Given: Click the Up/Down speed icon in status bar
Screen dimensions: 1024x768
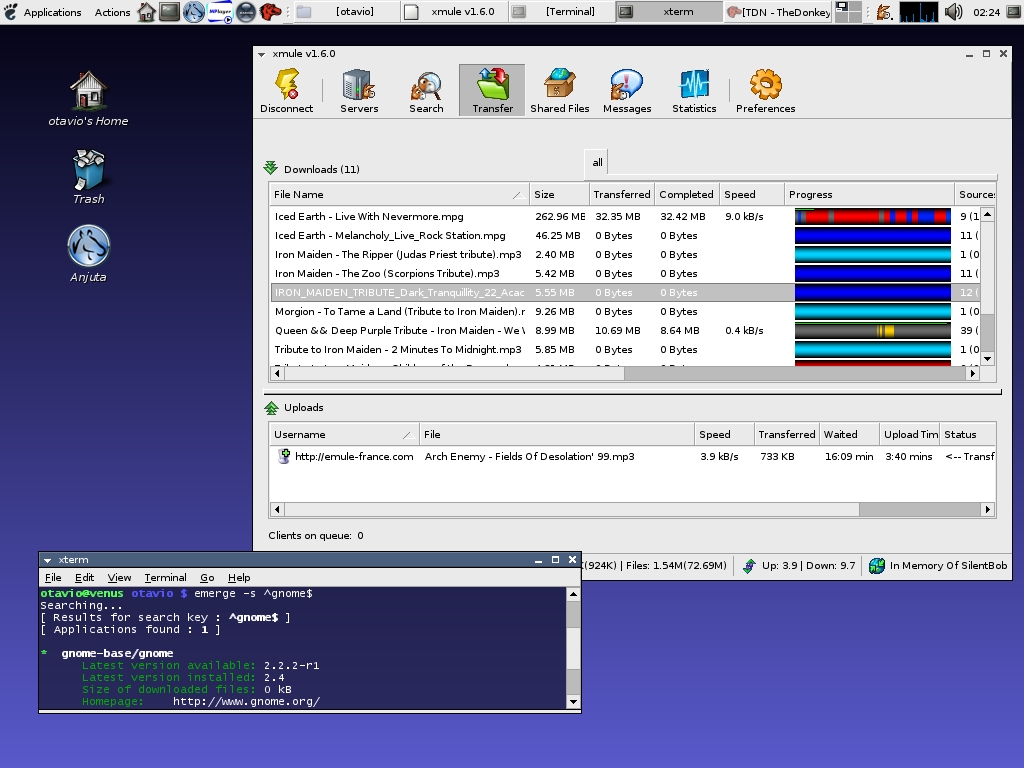Looking at the screenshot, I should pos(749,566).
